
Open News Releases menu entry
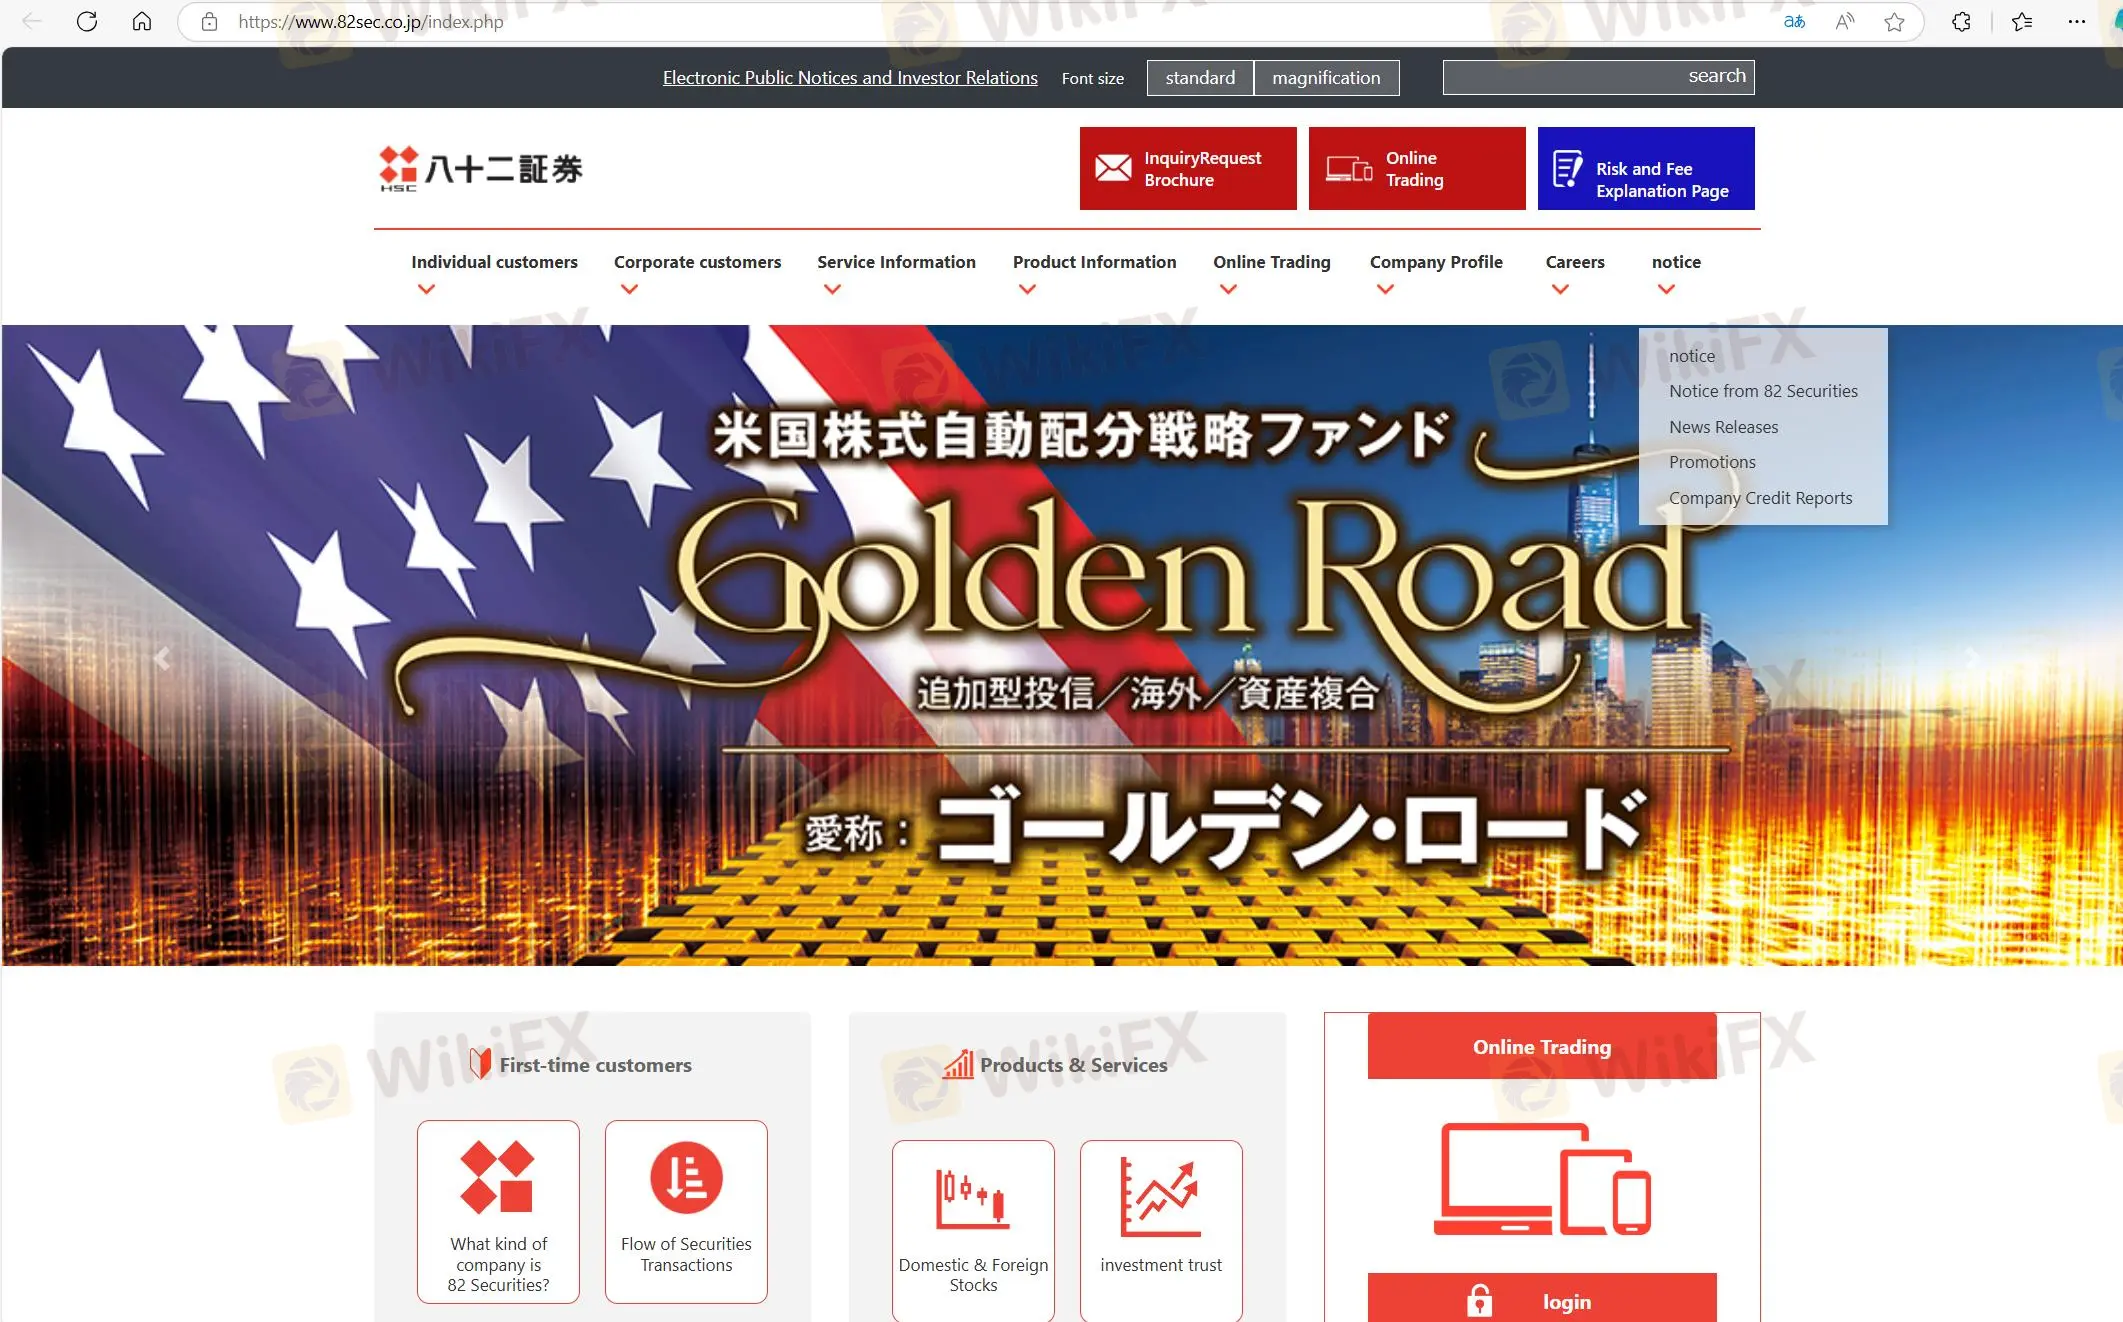coord(1723,427)
